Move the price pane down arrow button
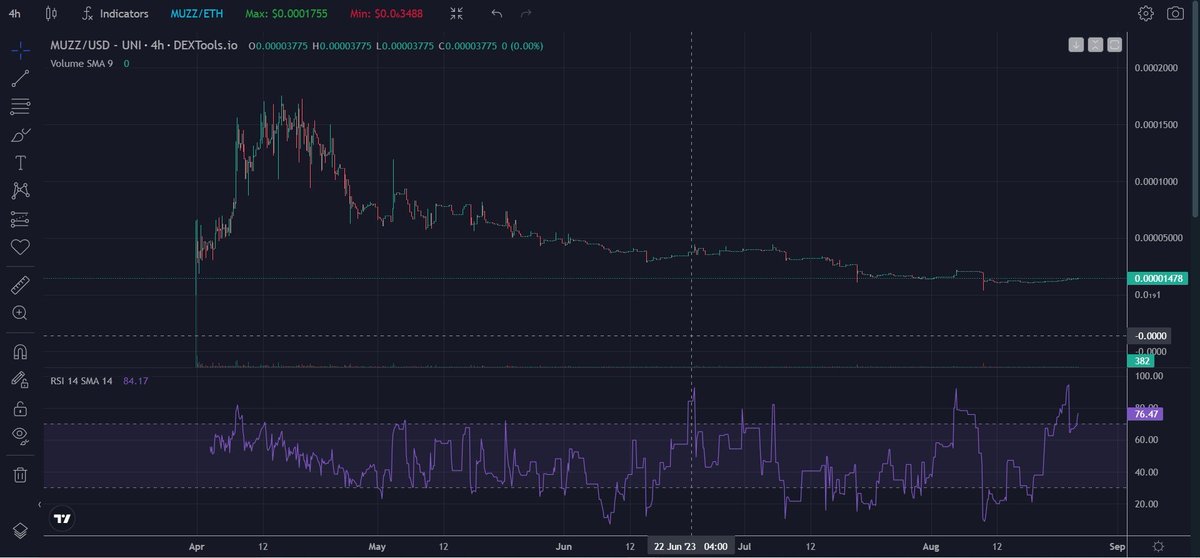This screenshot has height=558, width=1200. click(x=1076, y=45)
